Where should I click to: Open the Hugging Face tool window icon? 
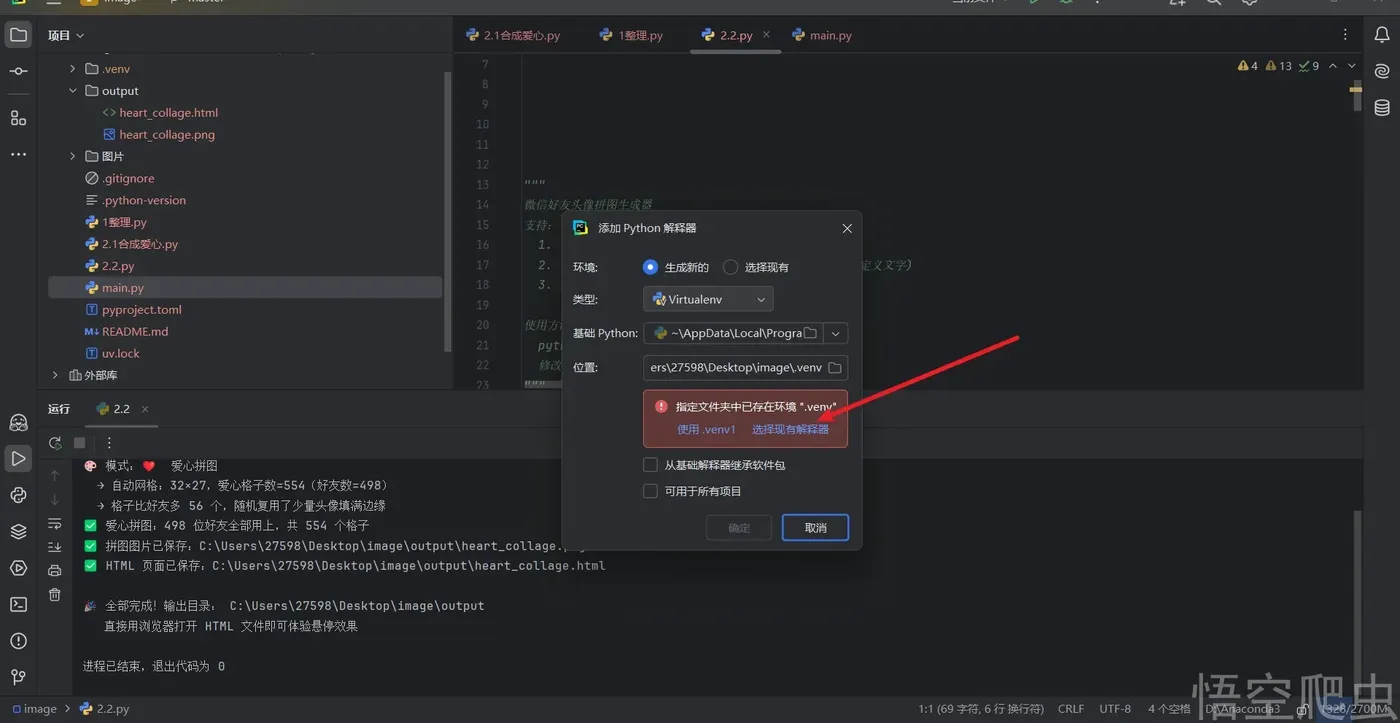pyautogui.click(x=18, y=422)
